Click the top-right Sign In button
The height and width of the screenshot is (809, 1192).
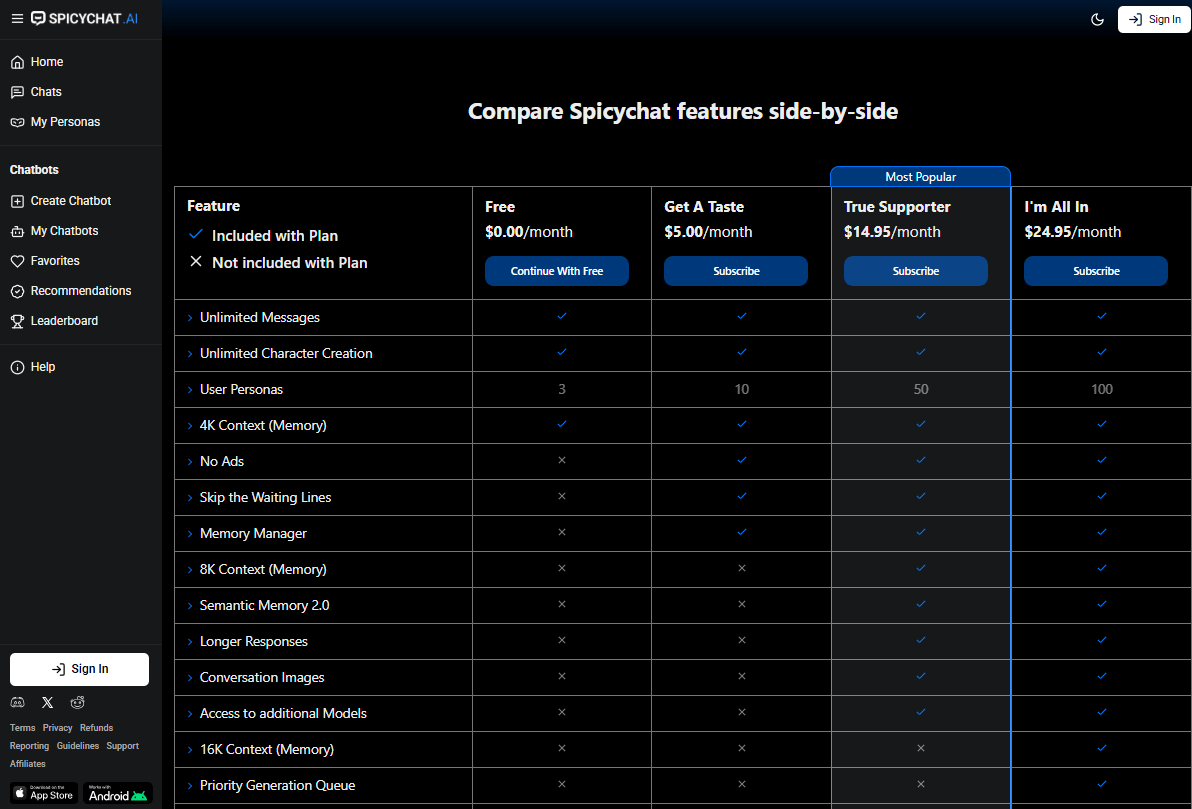tap(1154, 20)
